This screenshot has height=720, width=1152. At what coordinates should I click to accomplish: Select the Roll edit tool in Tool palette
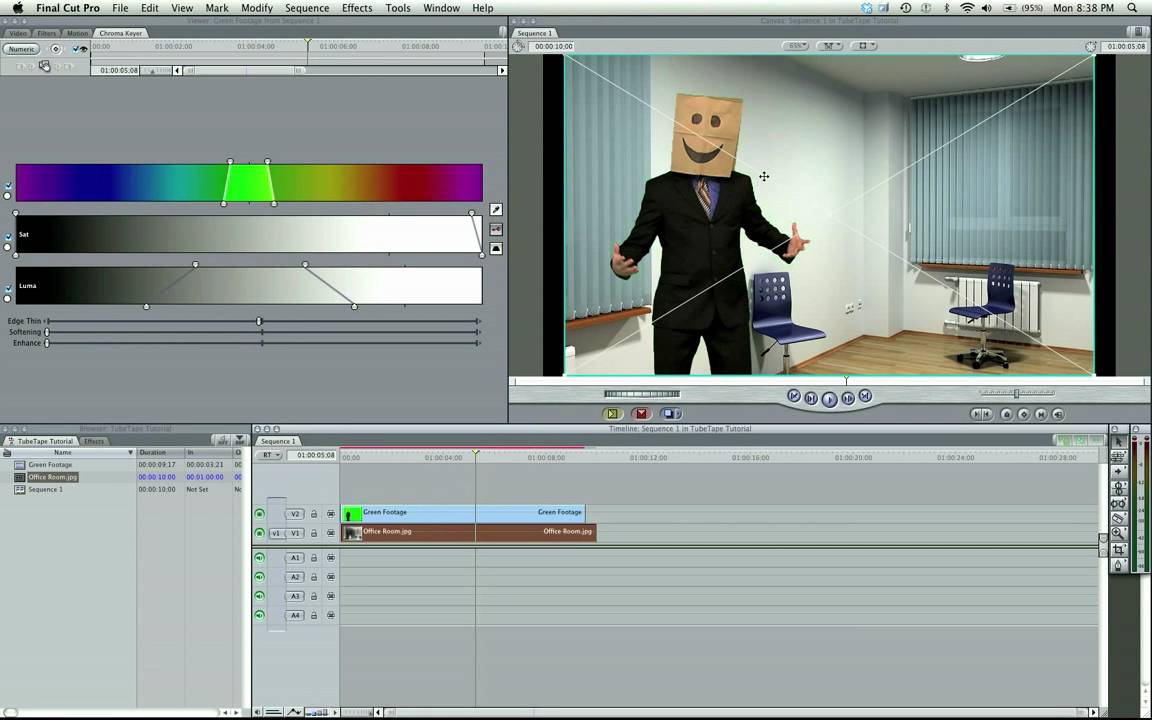[x=1118, y=488]
